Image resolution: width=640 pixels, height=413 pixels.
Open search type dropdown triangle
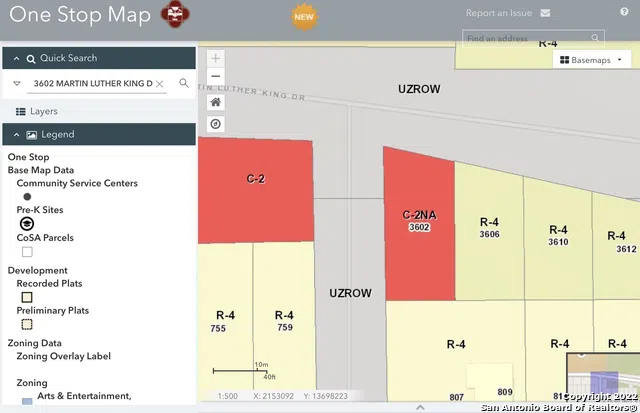[x=17, y=84]
